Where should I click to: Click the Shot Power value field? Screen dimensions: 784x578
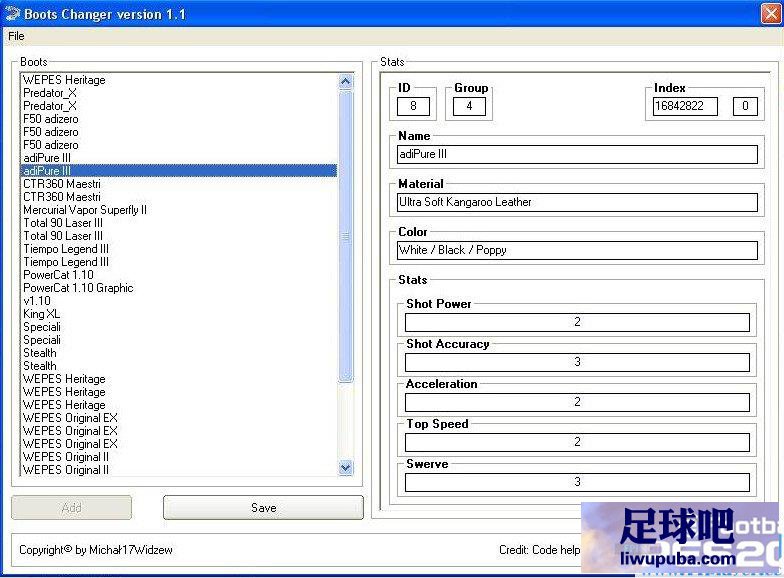(577, 322)
